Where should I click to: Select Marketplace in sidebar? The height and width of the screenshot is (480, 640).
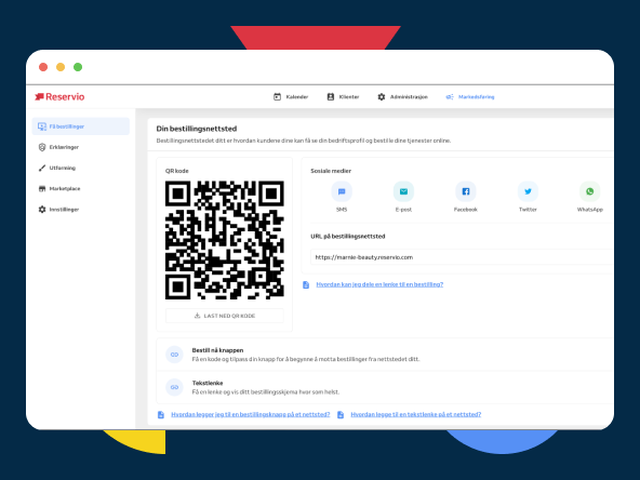[x=81, y=189]
